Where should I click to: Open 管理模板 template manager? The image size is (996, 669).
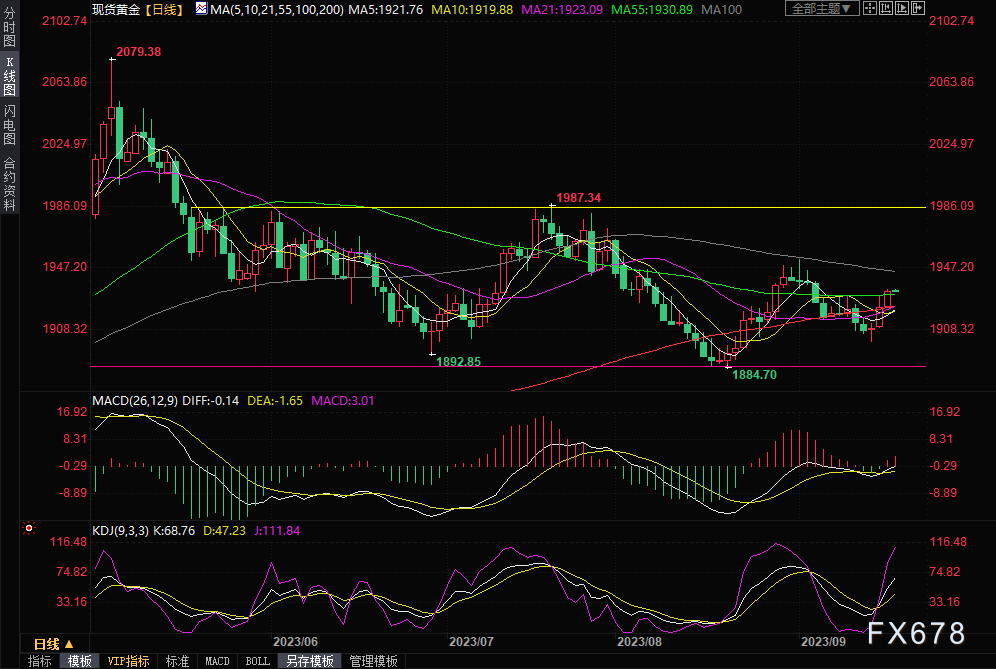pos(373,661)
